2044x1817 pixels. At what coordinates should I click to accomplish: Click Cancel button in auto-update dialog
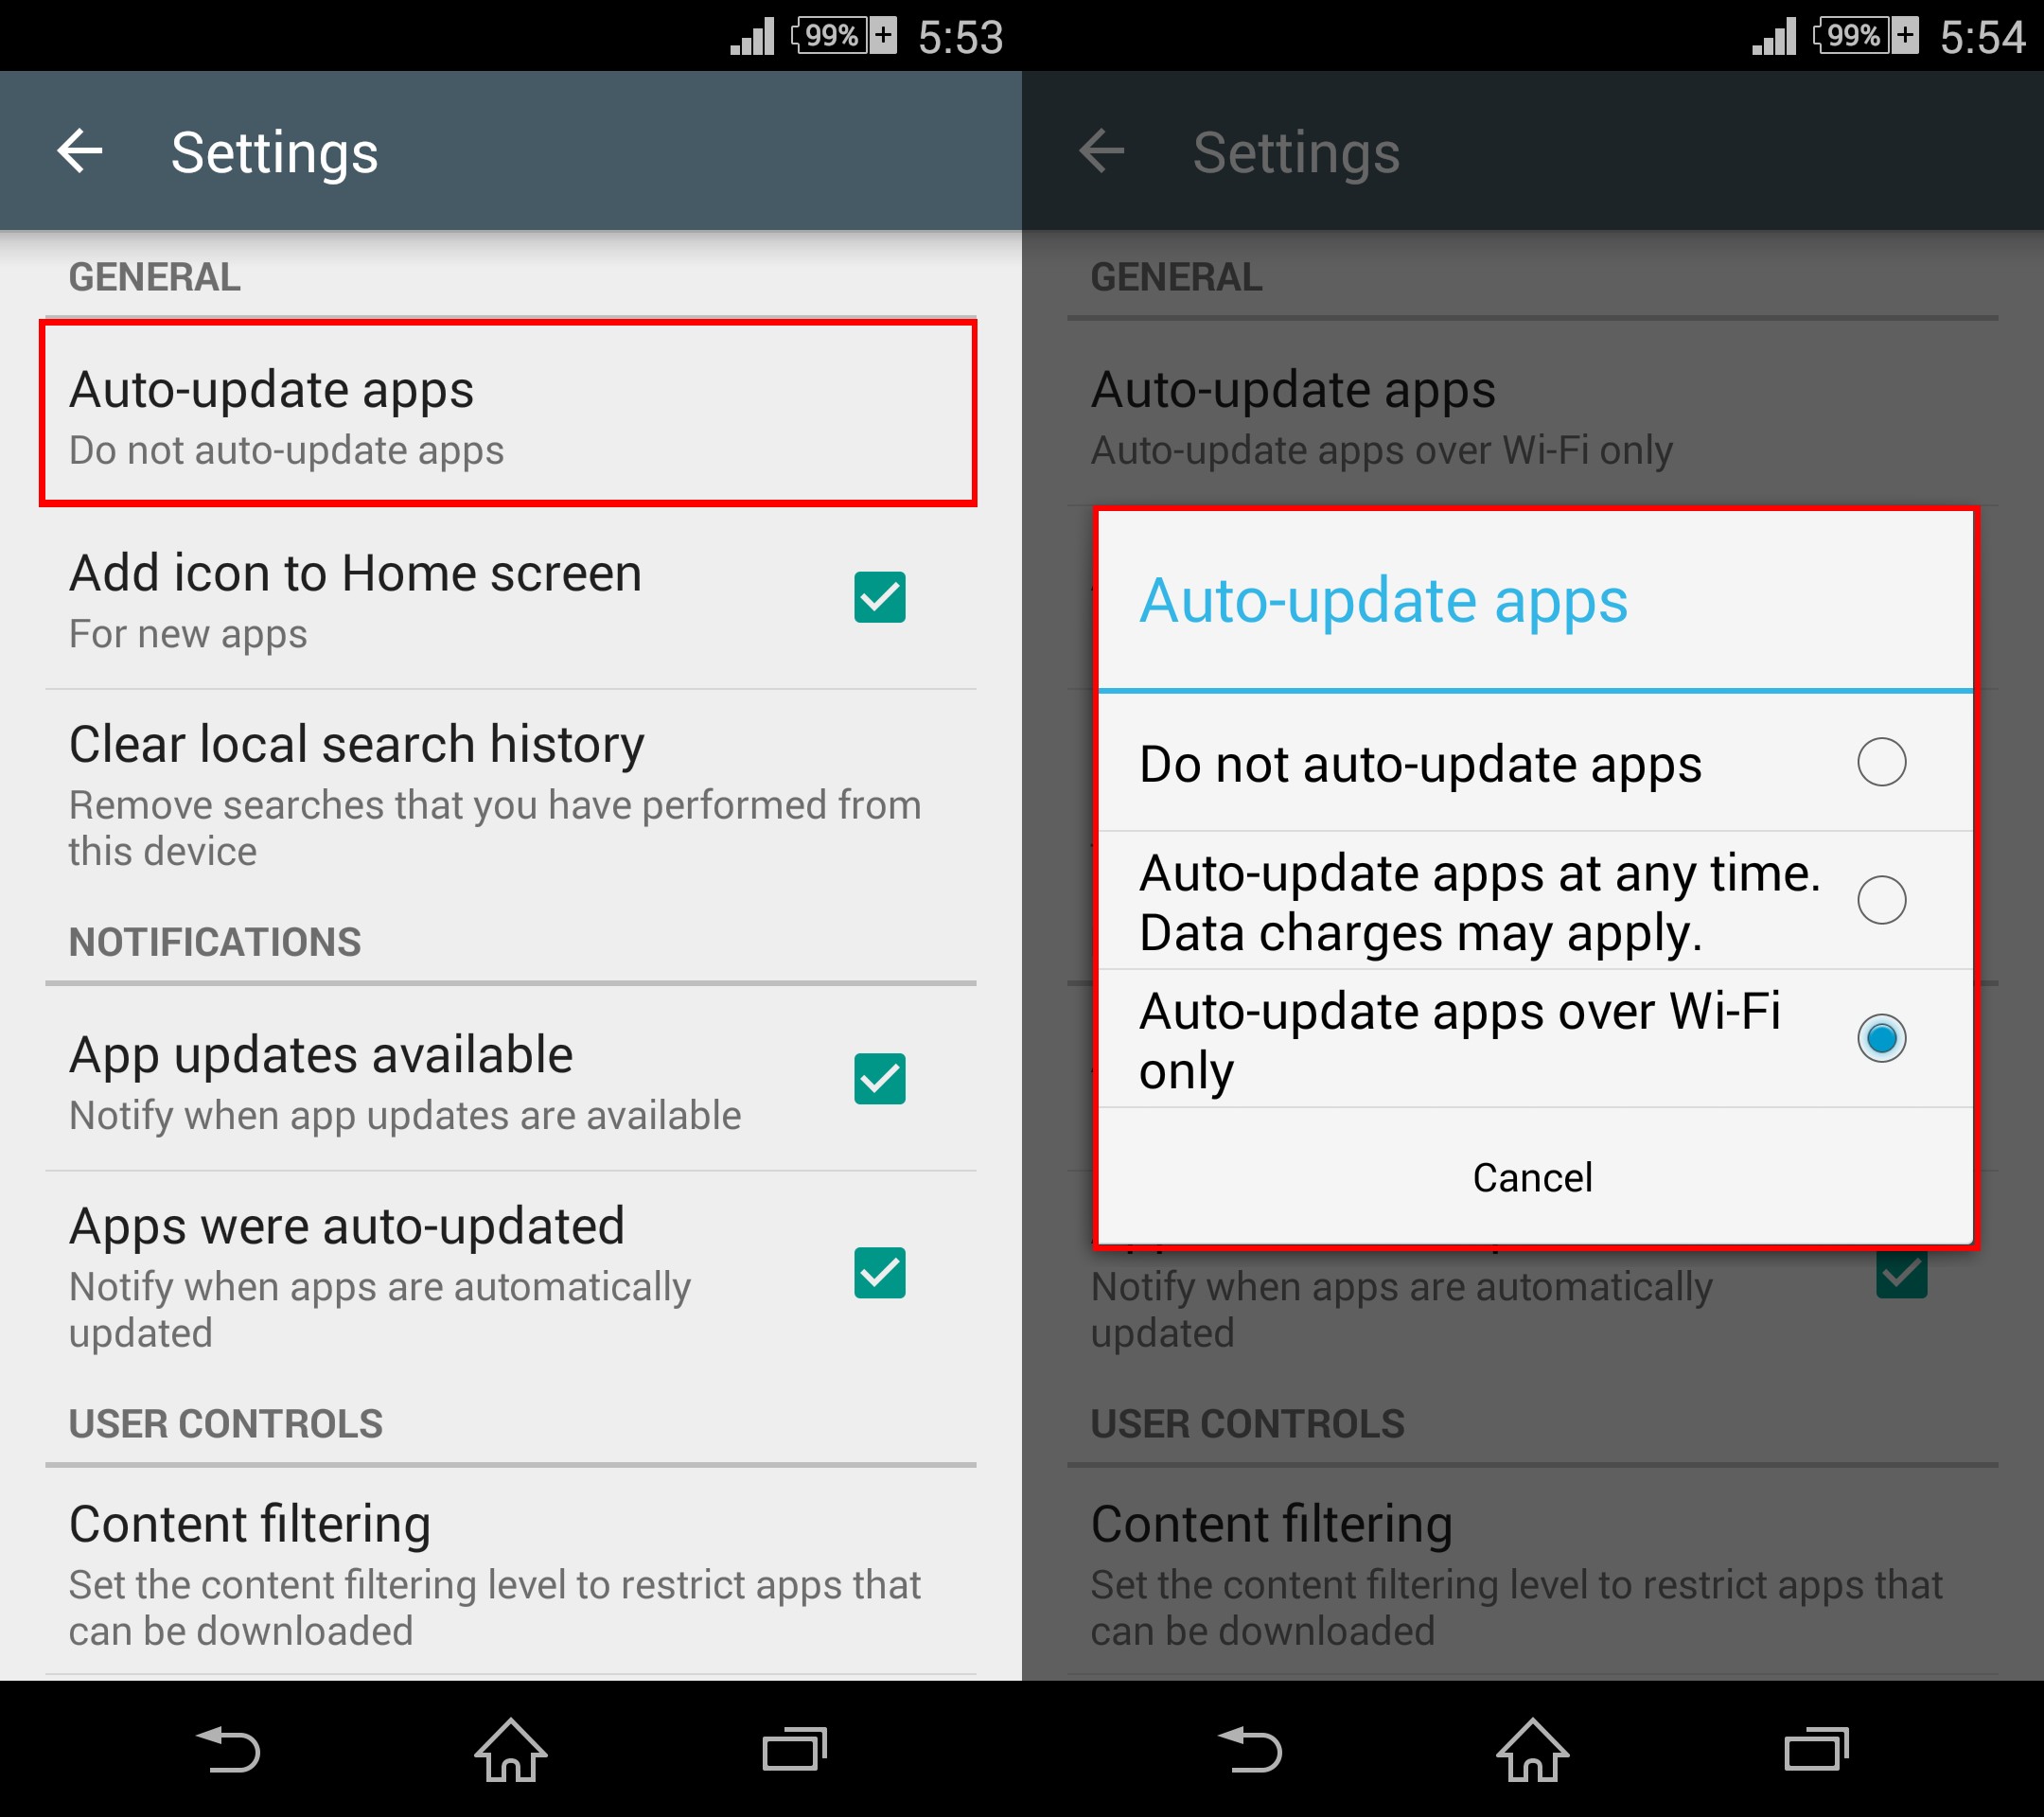tap(1532, 1175)
